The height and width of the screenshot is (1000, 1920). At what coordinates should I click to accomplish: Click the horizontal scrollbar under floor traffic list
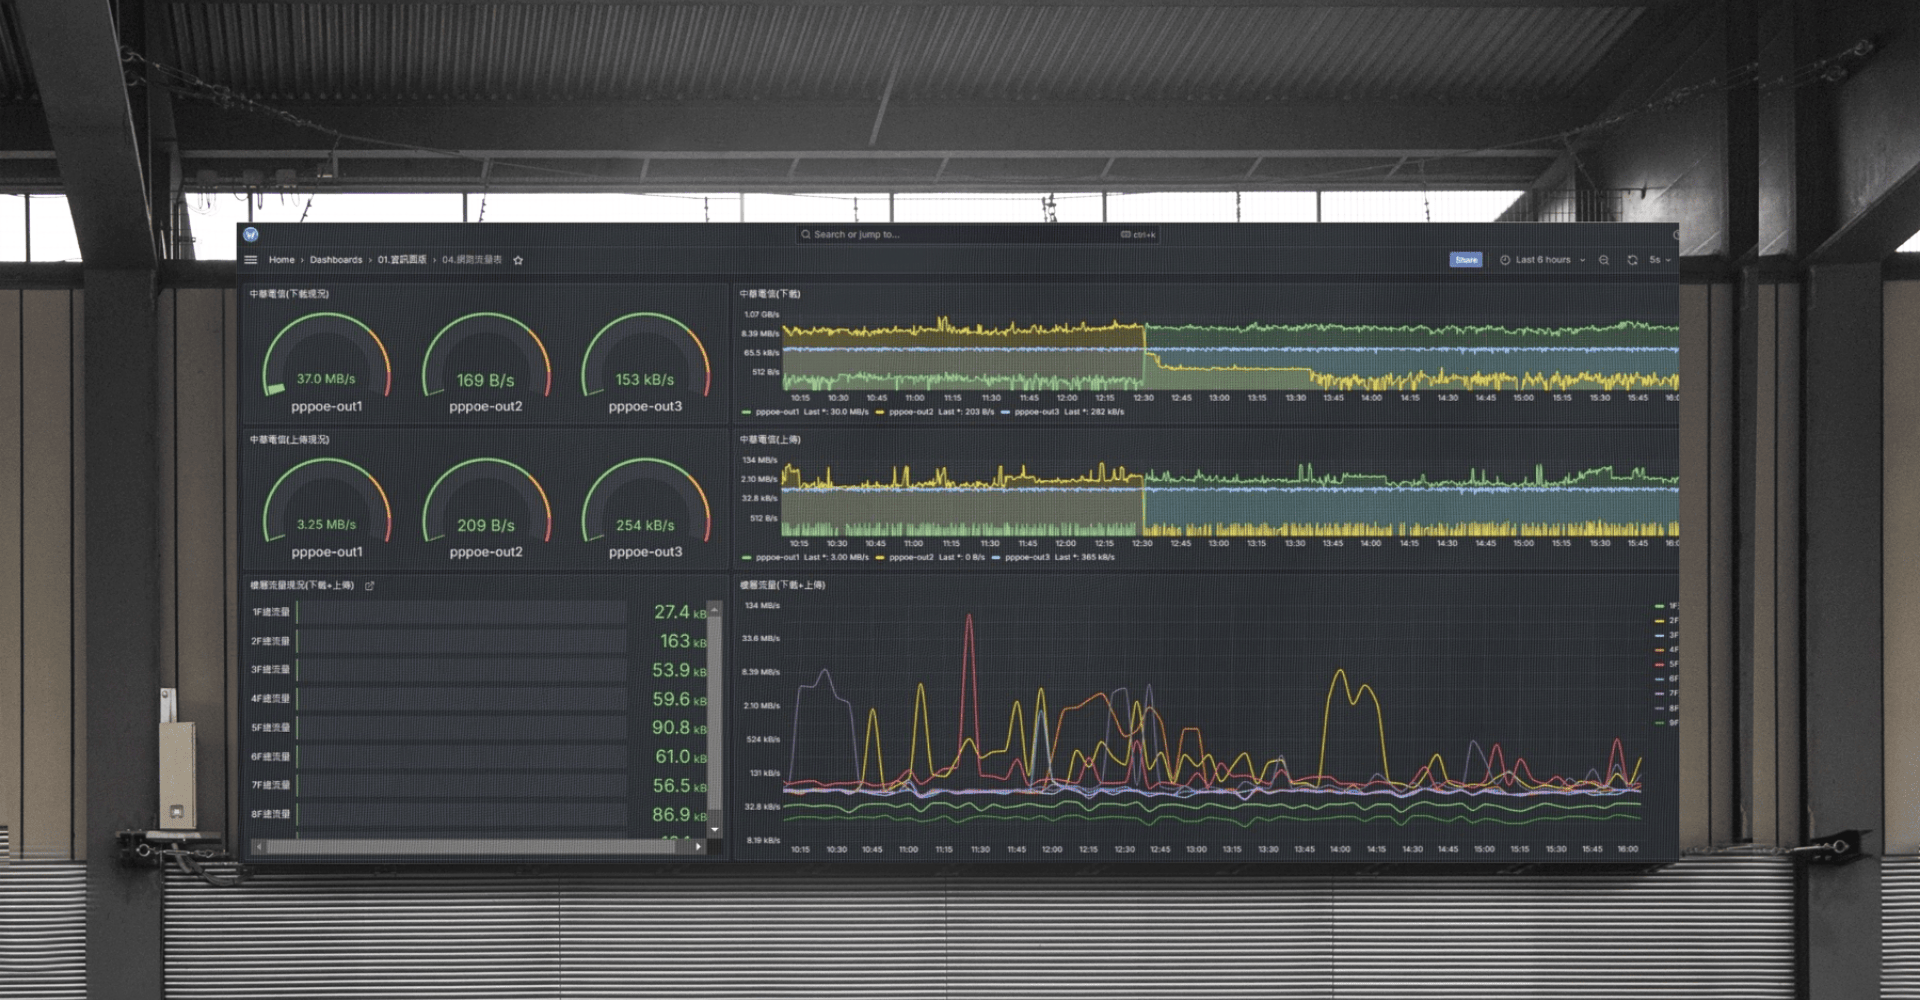470,847
